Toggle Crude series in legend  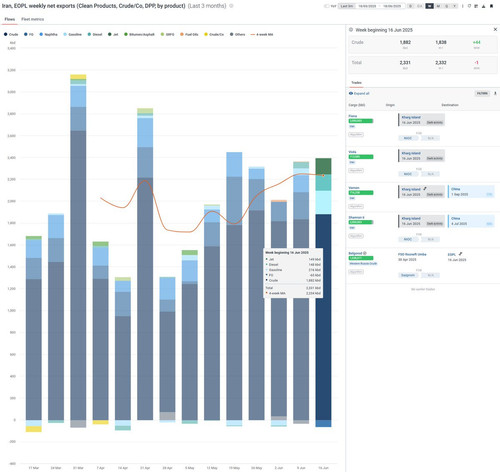tap(11, 34)
